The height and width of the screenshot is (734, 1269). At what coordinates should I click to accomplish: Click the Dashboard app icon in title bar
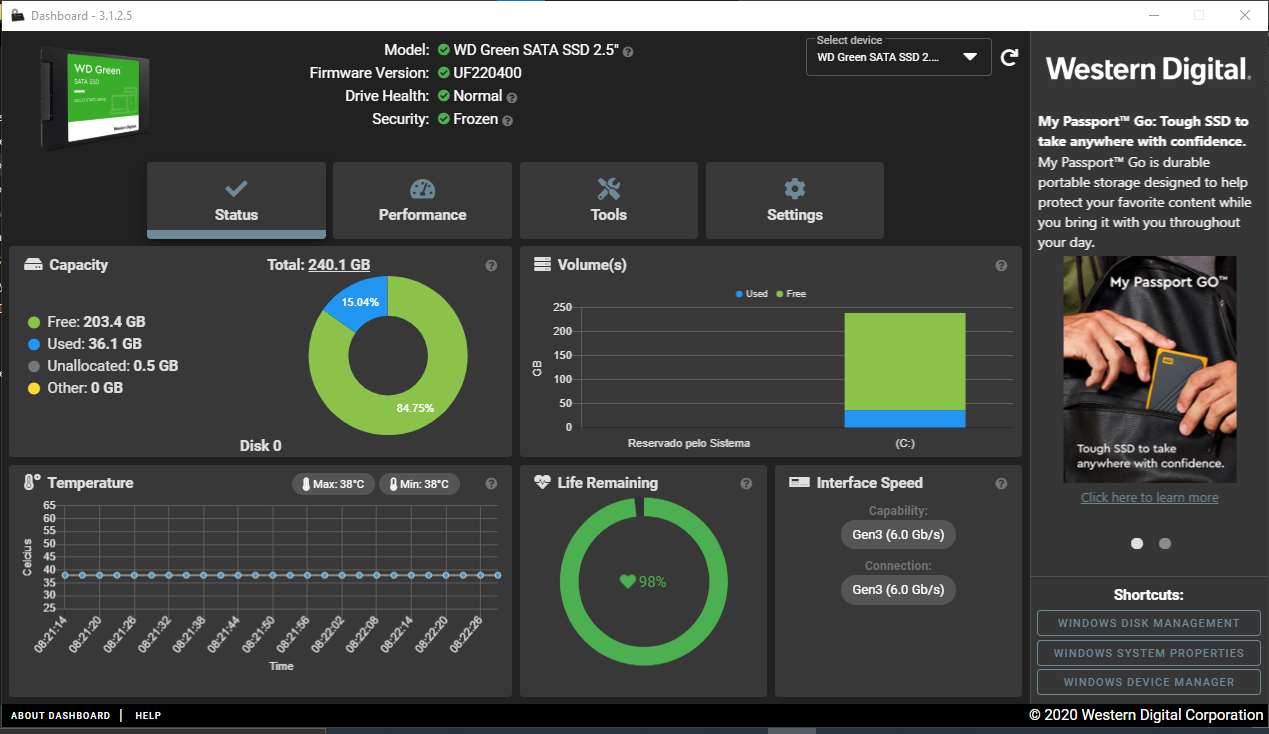[17, 15]
